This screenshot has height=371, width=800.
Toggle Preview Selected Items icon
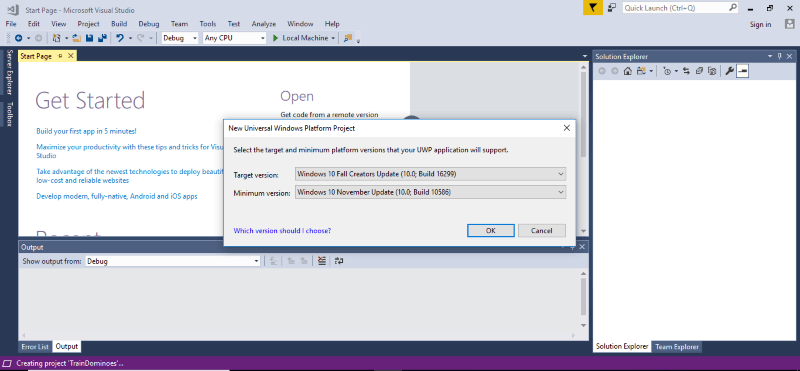[x=742, y=71]
